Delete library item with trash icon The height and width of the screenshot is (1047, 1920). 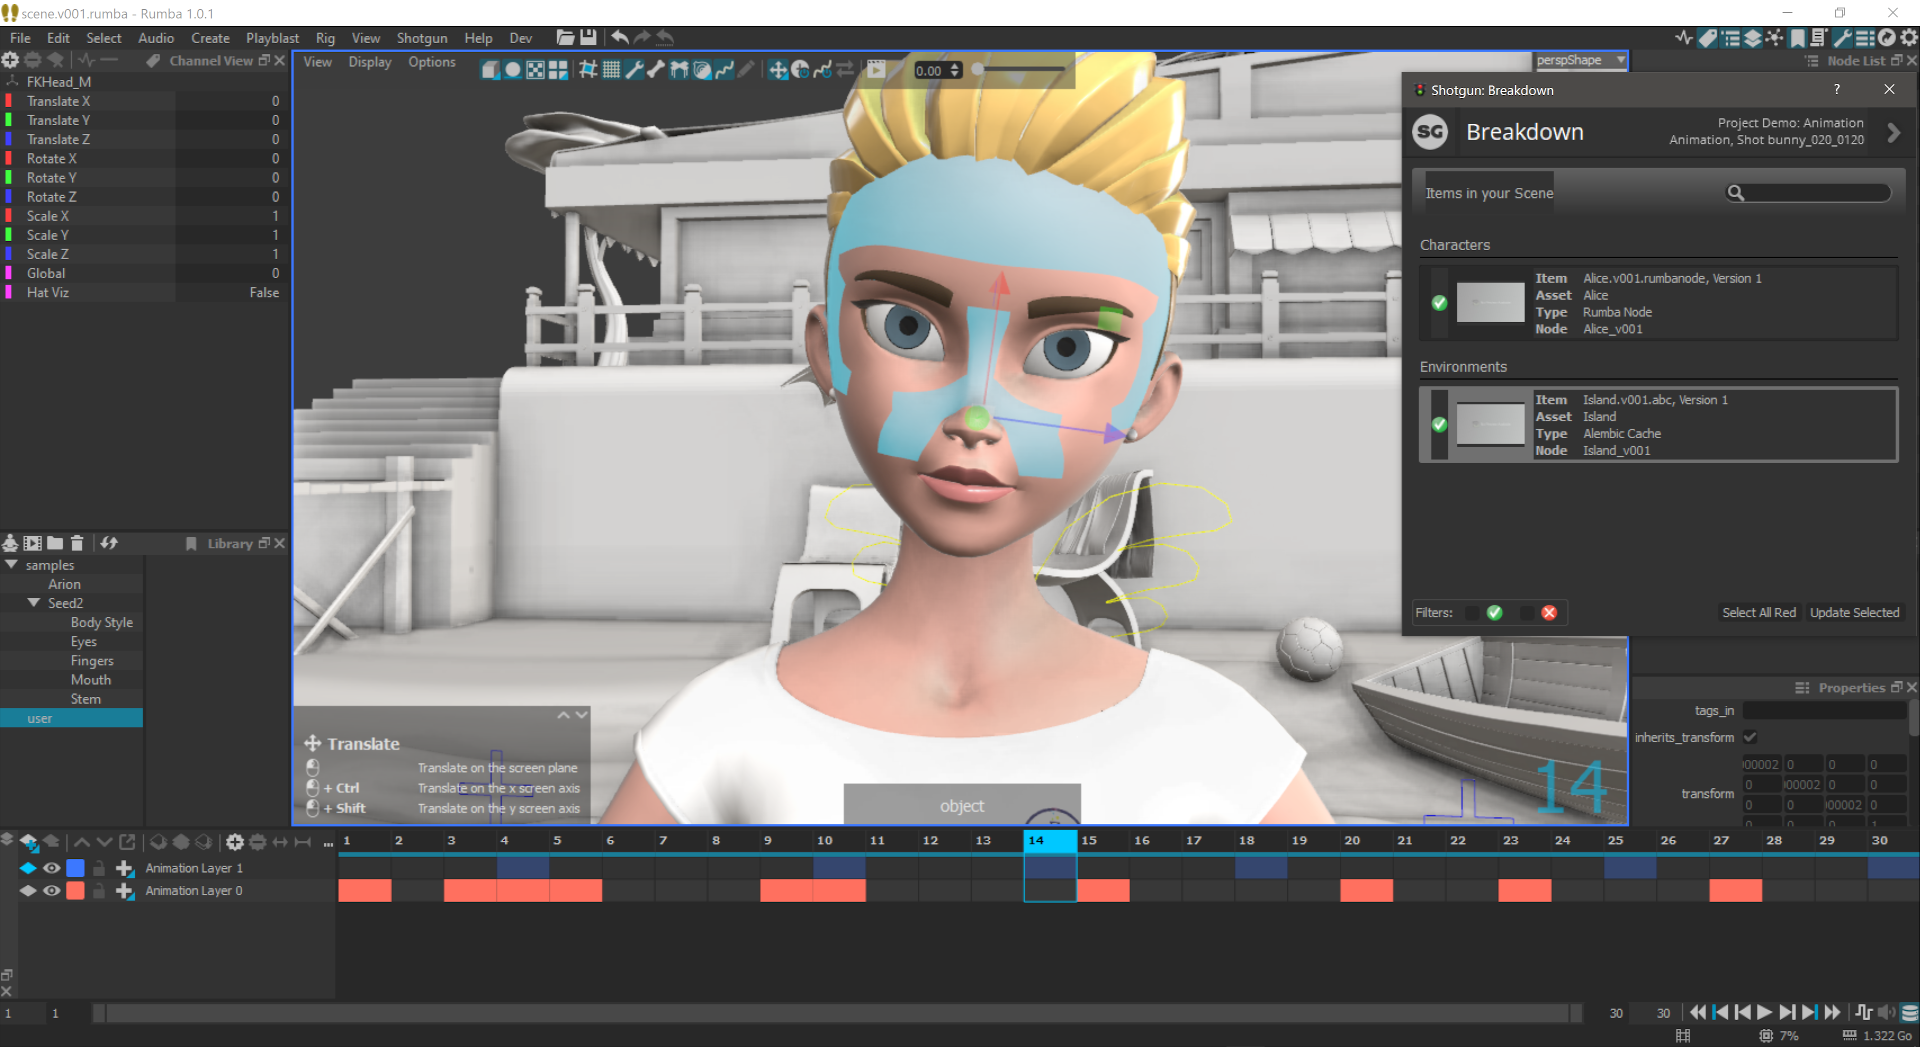pos(77,543)
